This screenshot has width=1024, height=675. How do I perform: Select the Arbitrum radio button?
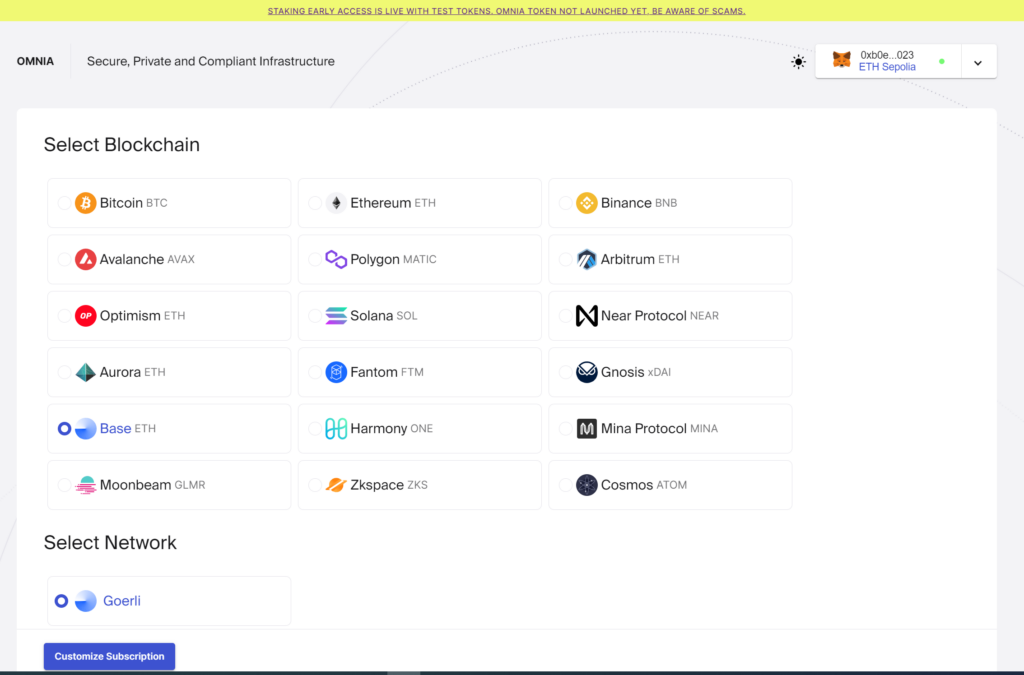tap(566, 259)
